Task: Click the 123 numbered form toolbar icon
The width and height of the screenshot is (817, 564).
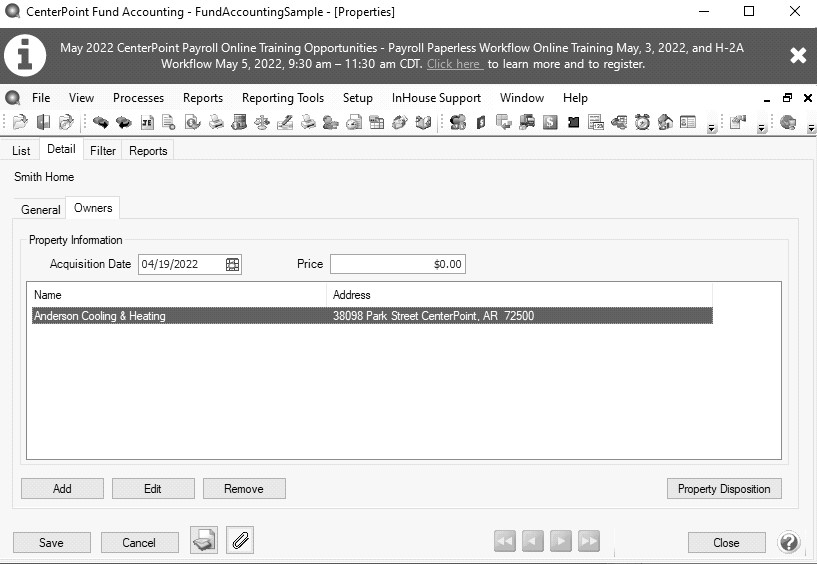Action: point(596,122)
